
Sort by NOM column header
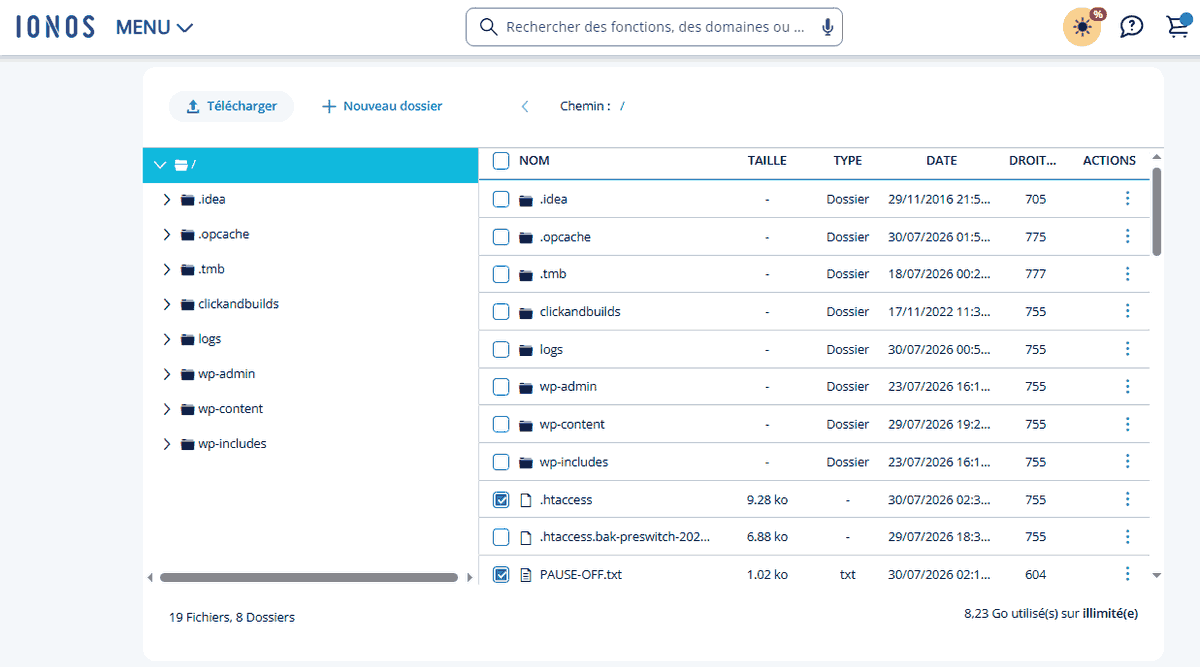[534, 161]
